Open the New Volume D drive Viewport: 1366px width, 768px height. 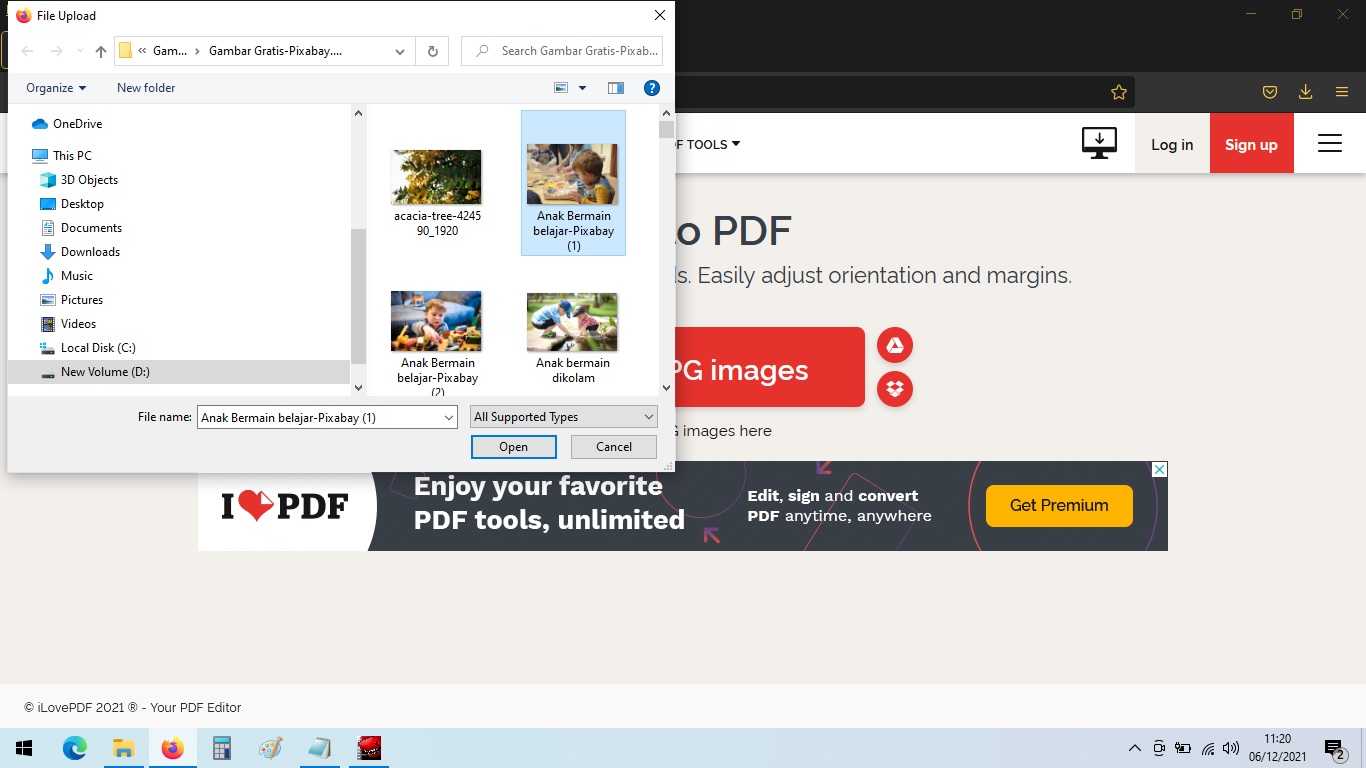104,371
